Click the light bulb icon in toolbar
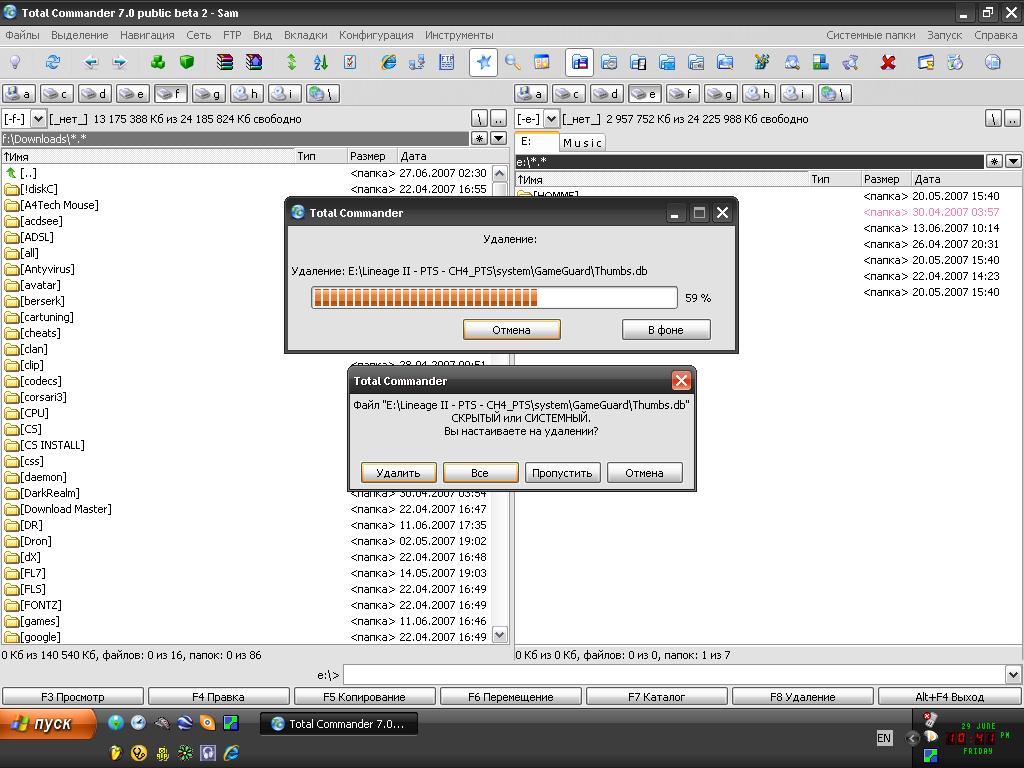 click(x=15, y=62)
